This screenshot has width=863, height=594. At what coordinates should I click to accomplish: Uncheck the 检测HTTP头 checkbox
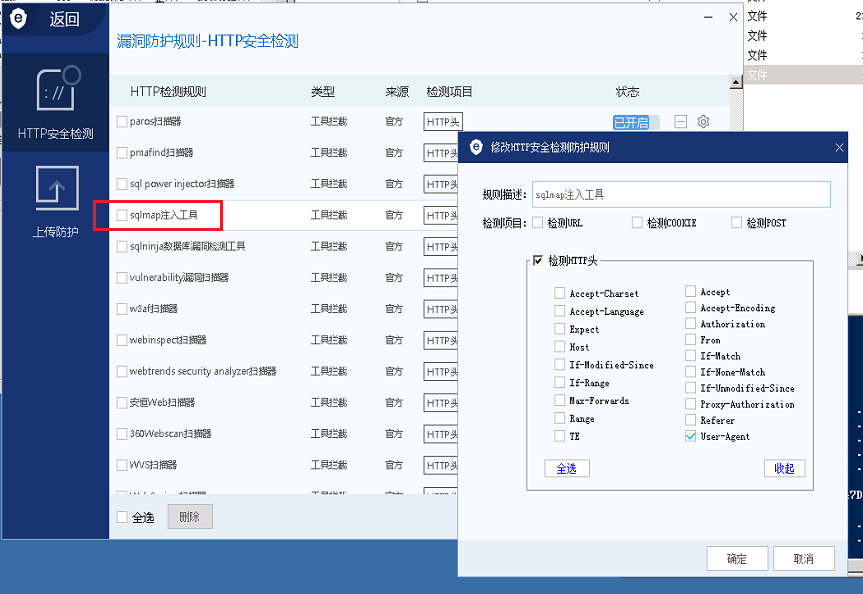click(538, 260)
